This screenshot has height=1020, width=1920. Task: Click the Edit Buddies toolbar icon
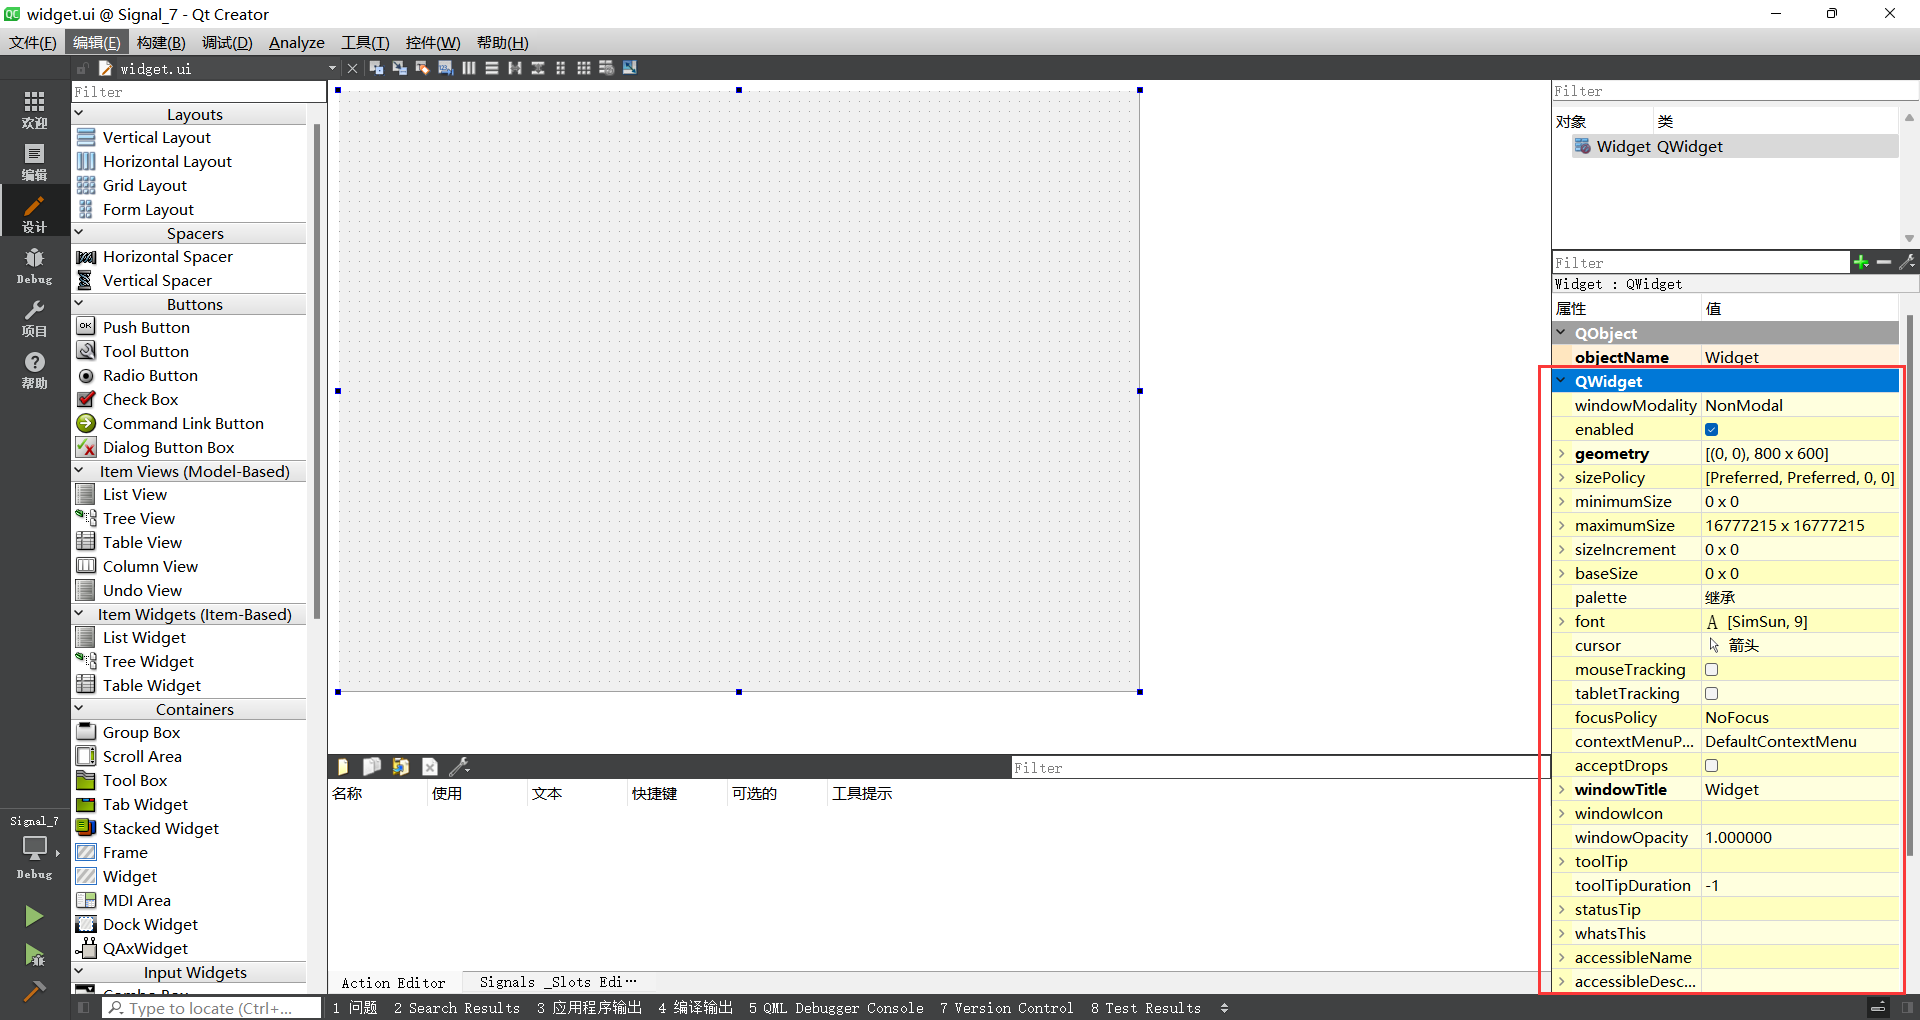point(422,68)
